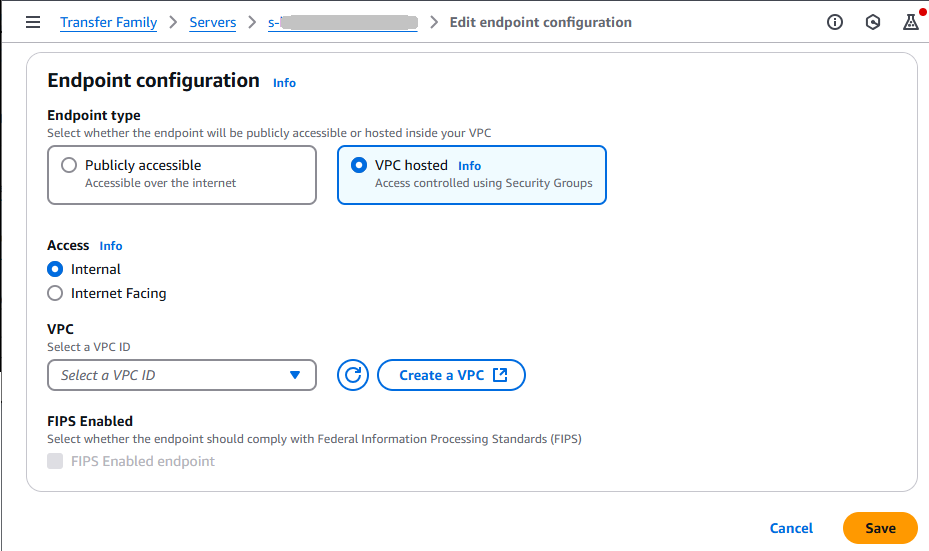The height and width of the screenshot is (551, 929).
Task: Open Info link beside Endpoint configuration heading
Action: point(284,83)
